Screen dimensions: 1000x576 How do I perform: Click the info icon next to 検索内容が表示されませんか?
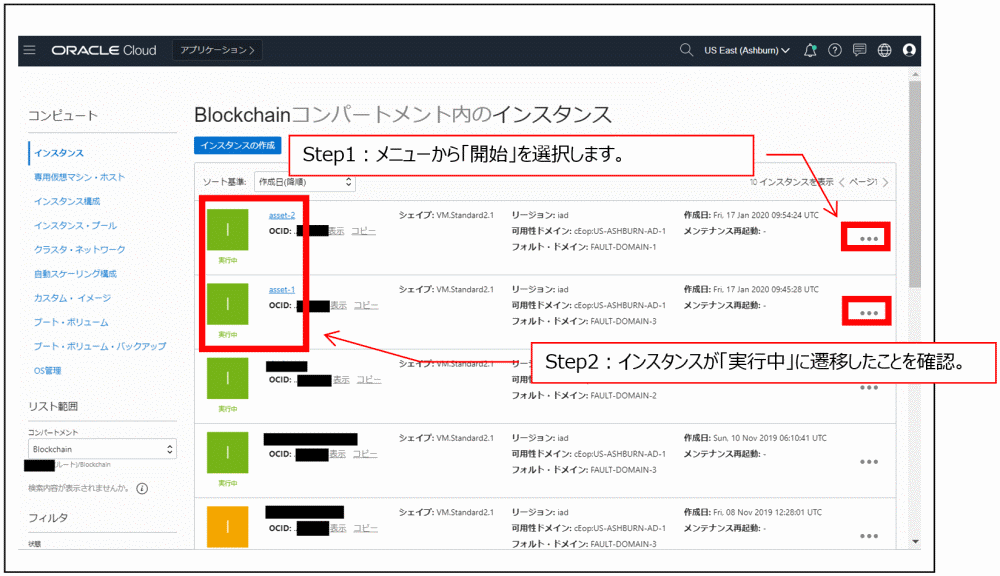pyautogui.click(x=142, y=489)
